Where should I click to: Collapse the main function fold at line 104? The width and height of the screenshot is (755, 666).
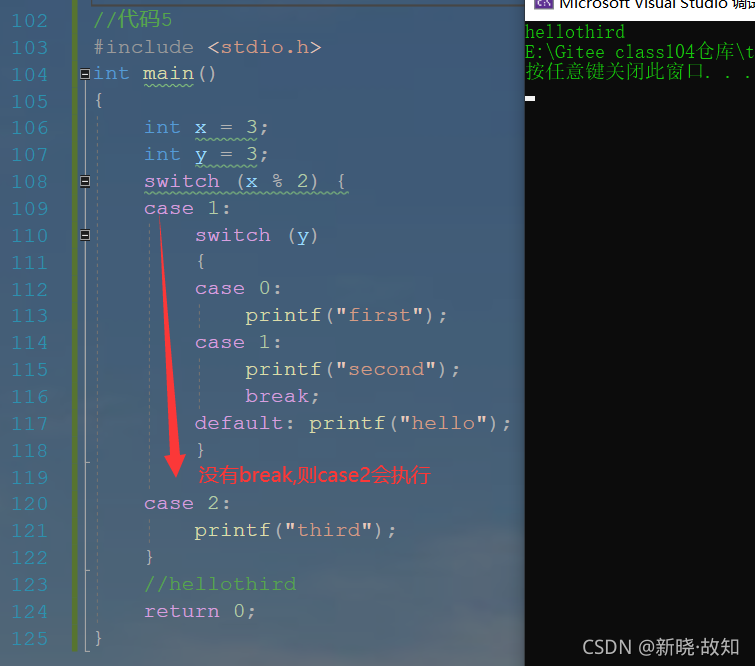[x=85, y=74]
